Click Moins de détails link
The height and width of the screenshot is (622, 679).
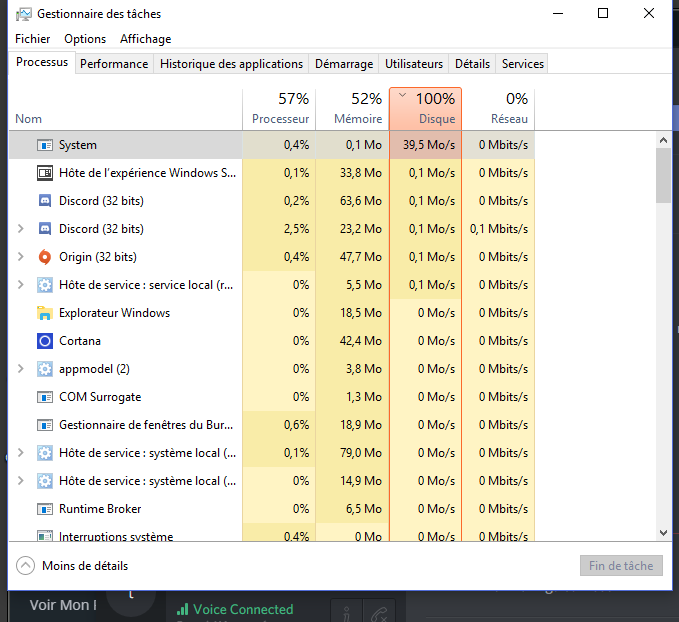[x=85, y=566]
